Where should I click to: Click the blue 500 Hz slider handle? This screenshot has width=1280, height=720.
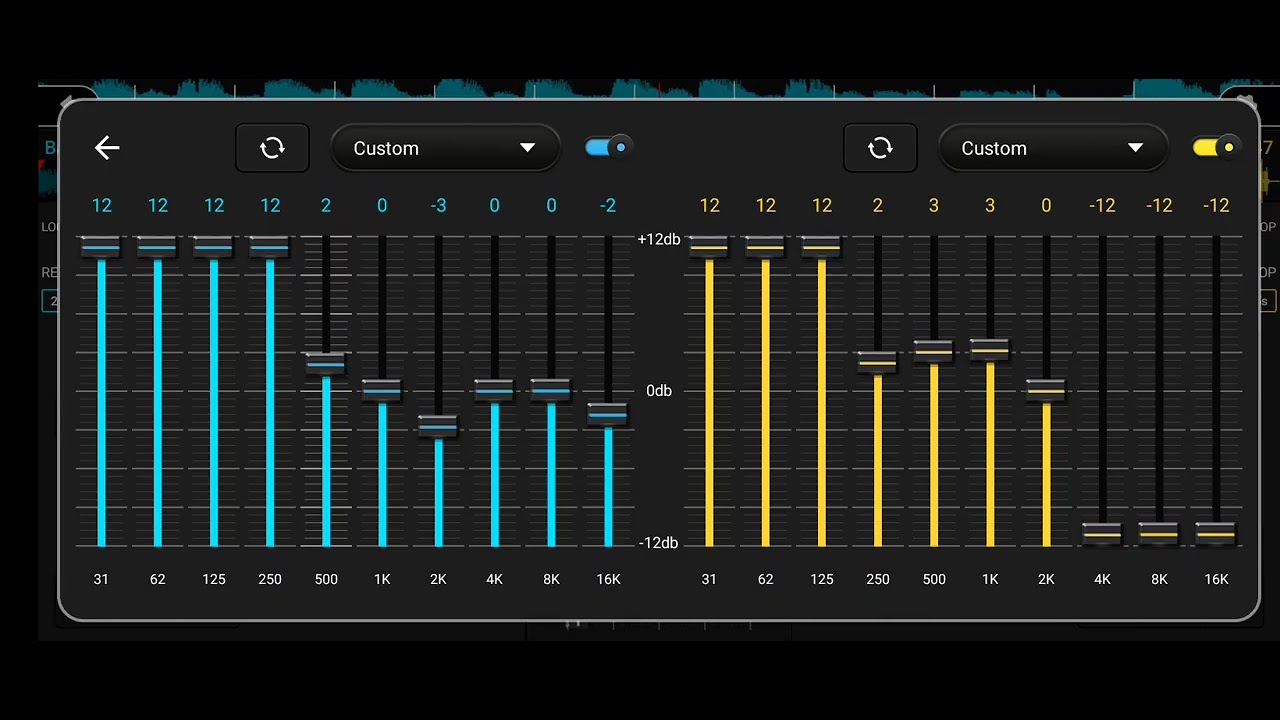coord(326,364)
